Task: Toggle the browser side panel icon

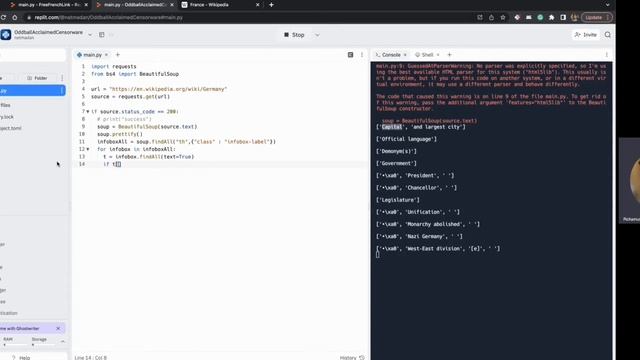Action: point(563,18)
